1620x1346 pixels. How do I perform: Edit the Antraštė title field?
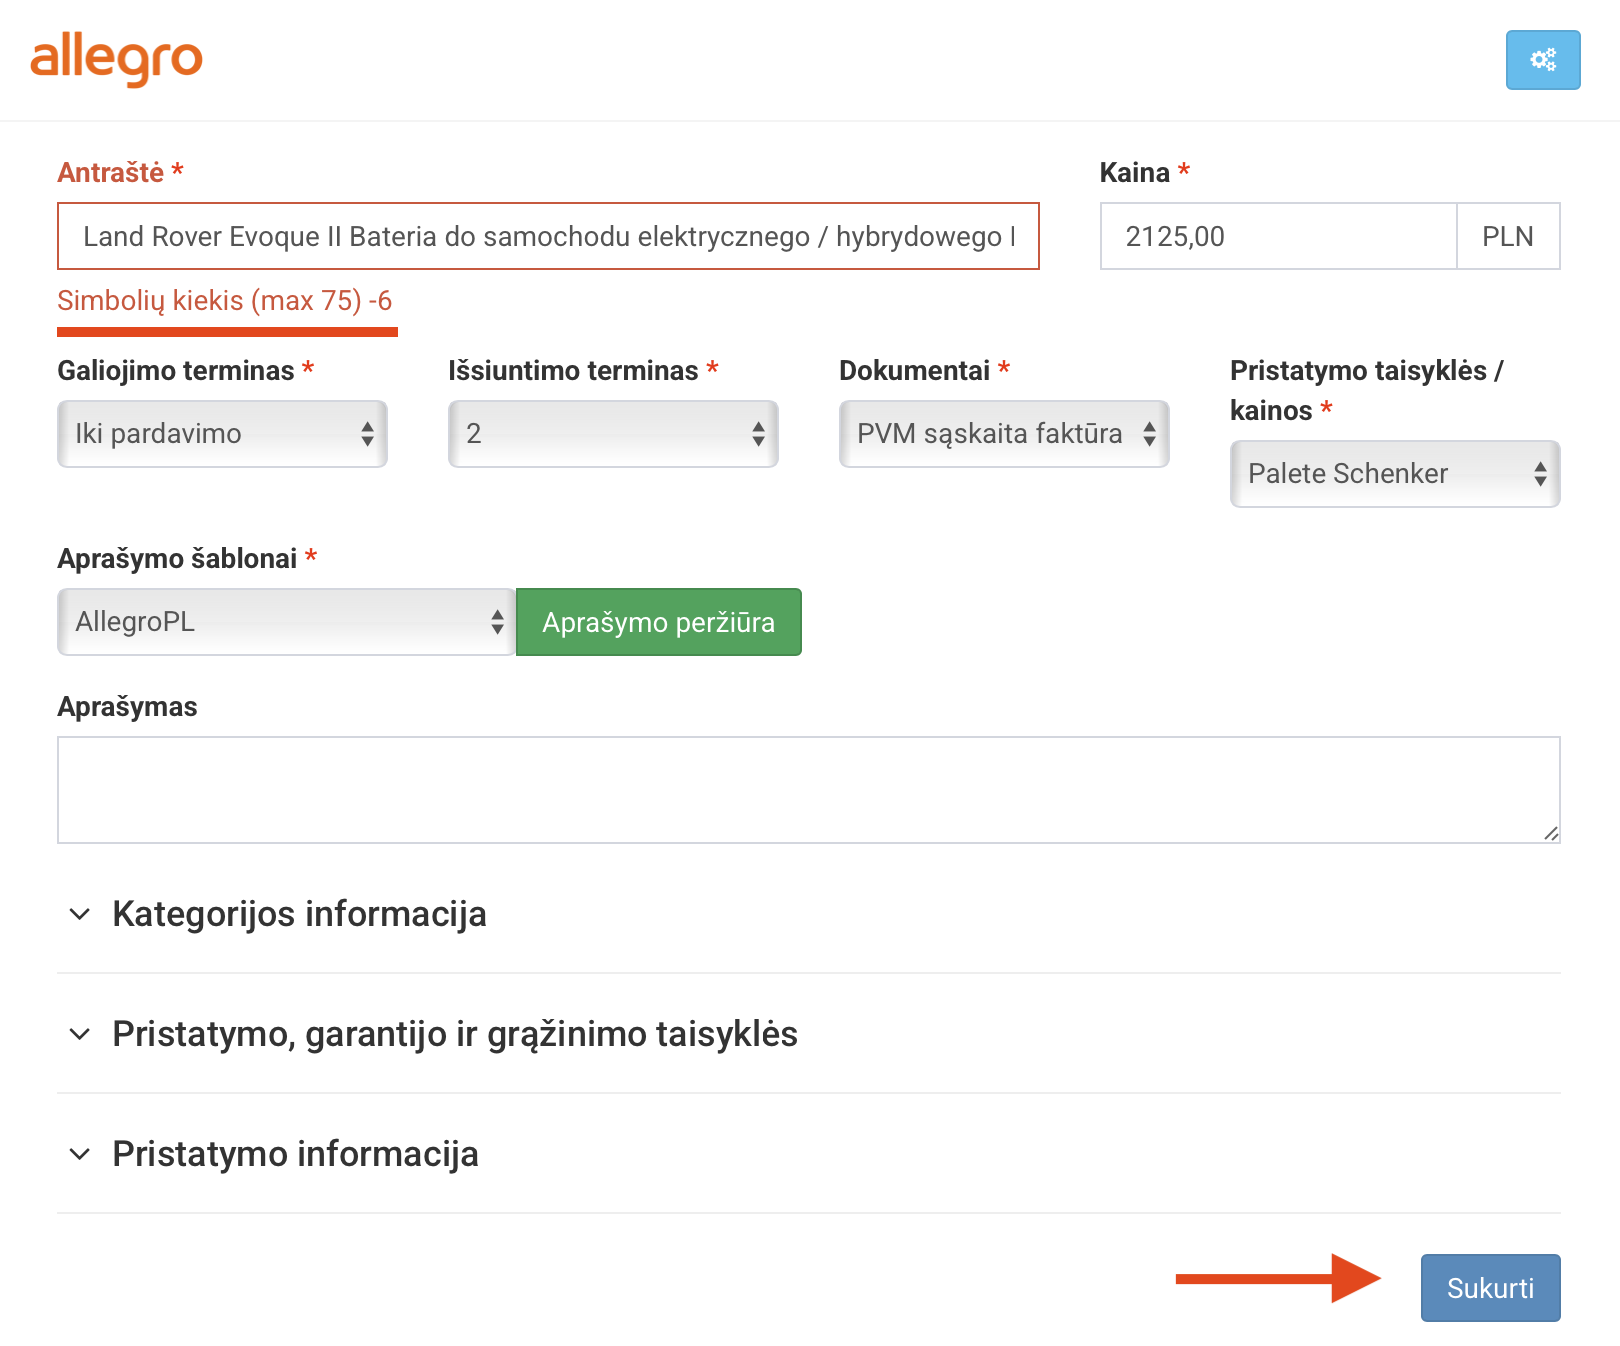(548, 236)
